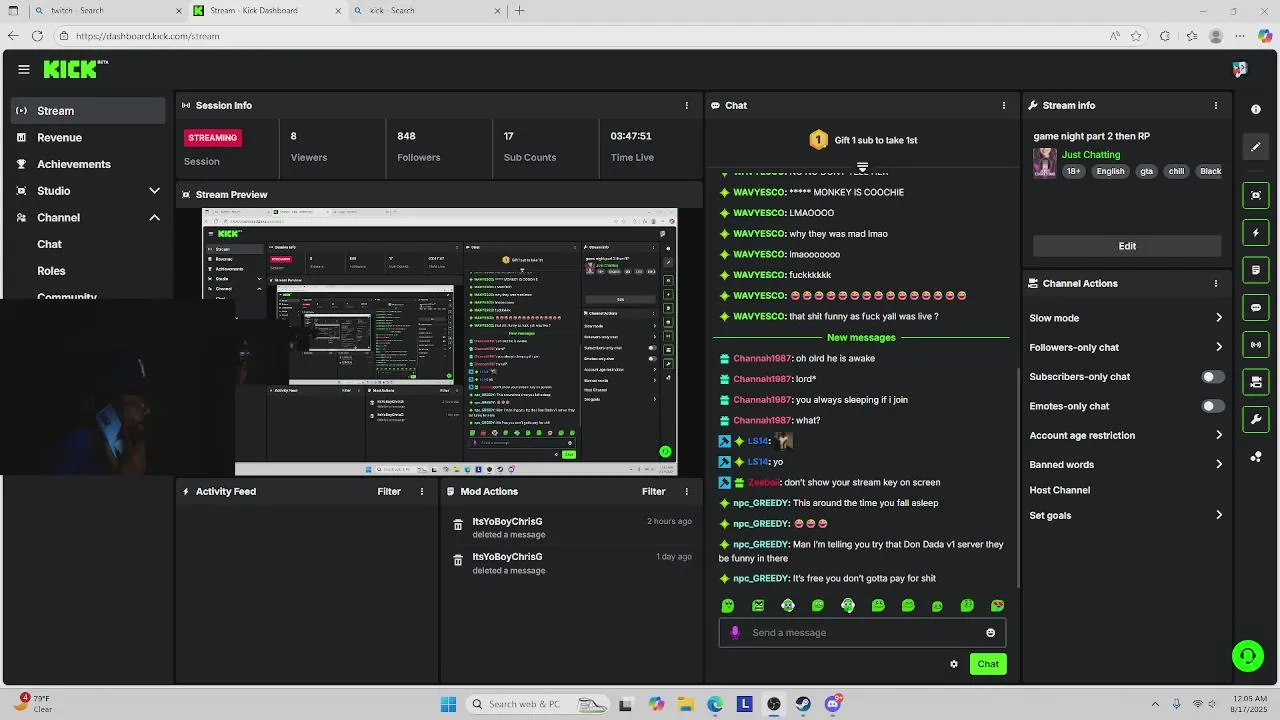
Task: Toggle Emotes-only chat switch
Action: pos(1212,406)
